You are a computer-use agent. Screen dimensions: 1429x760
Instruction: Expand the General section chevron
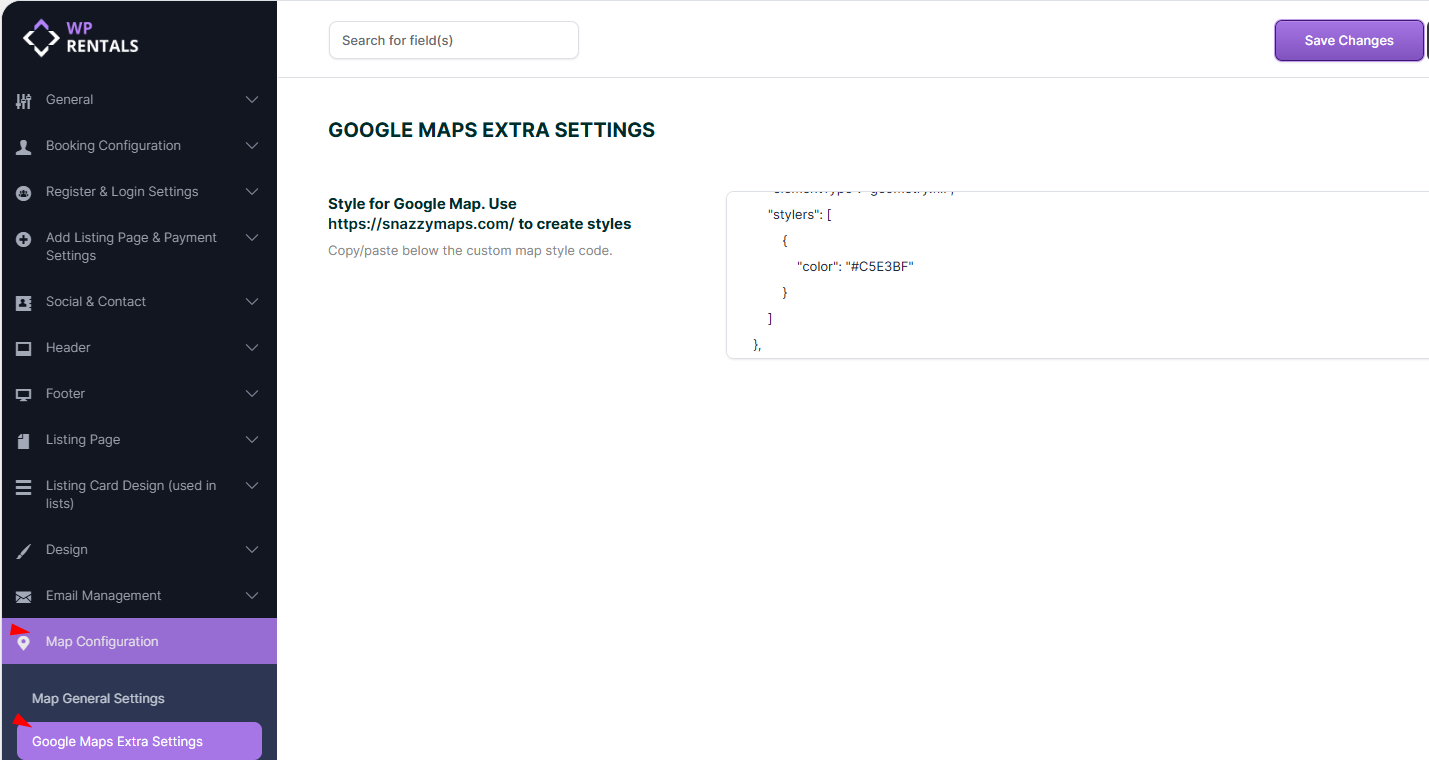(x=252, y=100)
